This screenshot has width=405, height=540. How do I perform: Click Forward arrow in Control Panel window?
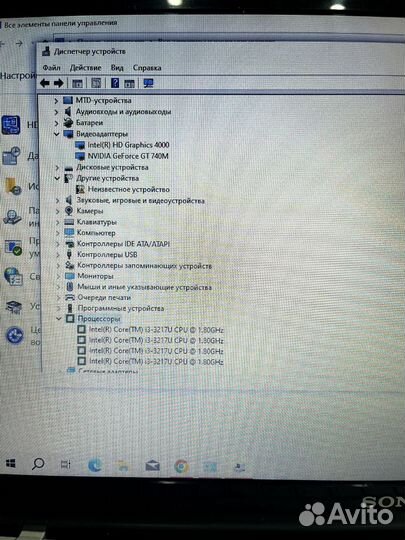[x=19, y=43]
